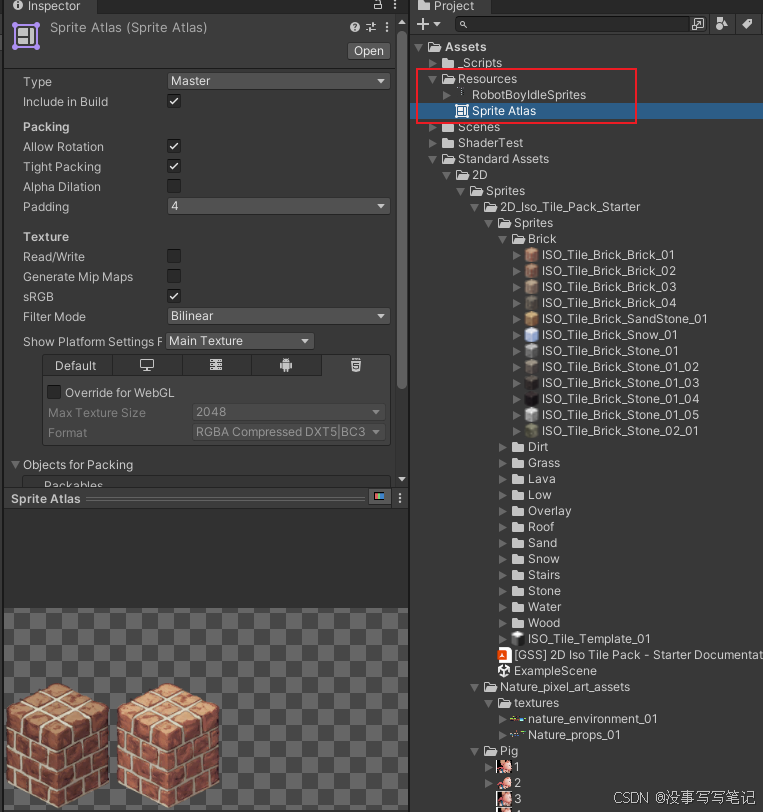Select the dedicated server platform tab icon
Screen dimensions: 763x812
pos(216,366)
